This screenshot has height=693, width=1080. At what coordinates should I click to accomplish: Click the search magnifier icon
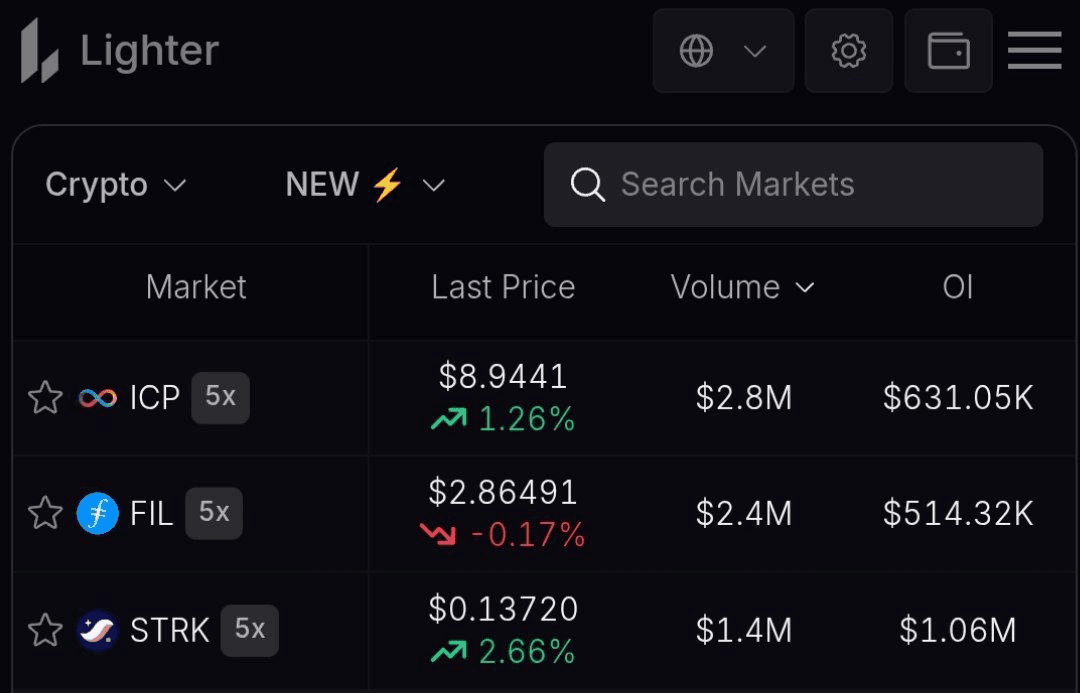click(x=587, y=185)
